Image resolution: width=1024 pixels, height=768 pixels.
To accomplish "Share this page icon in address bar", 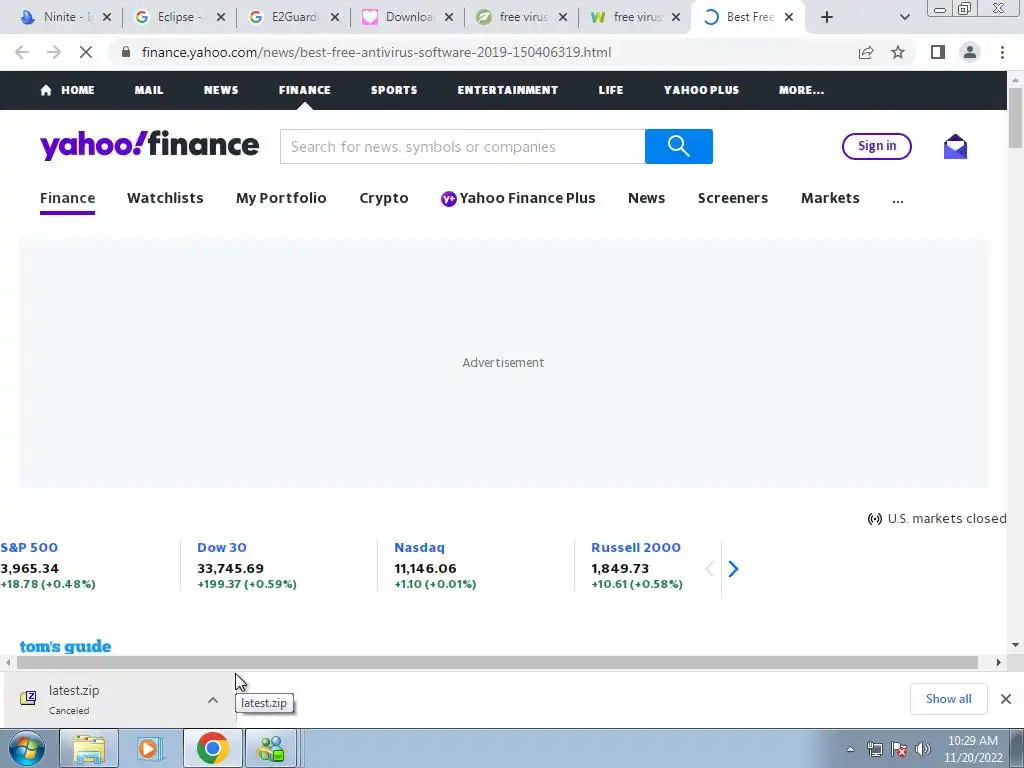I will (x=866, y=52).
